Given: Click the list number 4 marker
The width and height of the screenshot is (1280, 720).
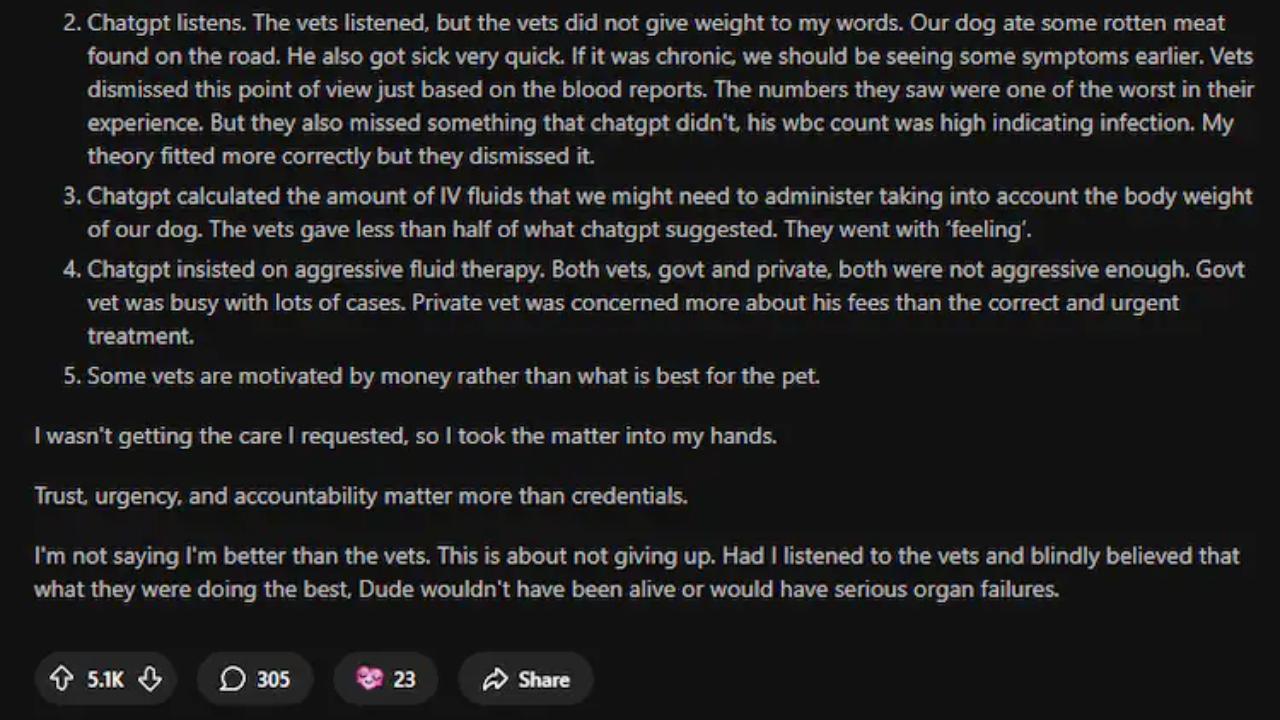Looking at the screenshot, I should [72, 269].
